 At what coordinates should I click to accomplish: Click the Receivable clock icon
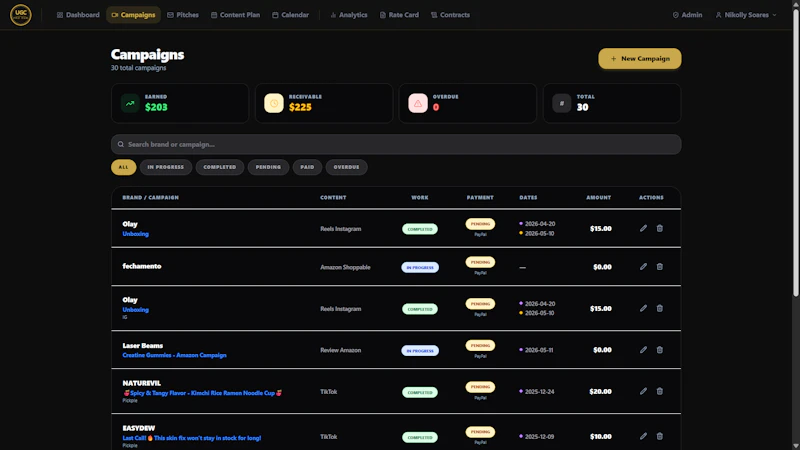tap(274, 103)
